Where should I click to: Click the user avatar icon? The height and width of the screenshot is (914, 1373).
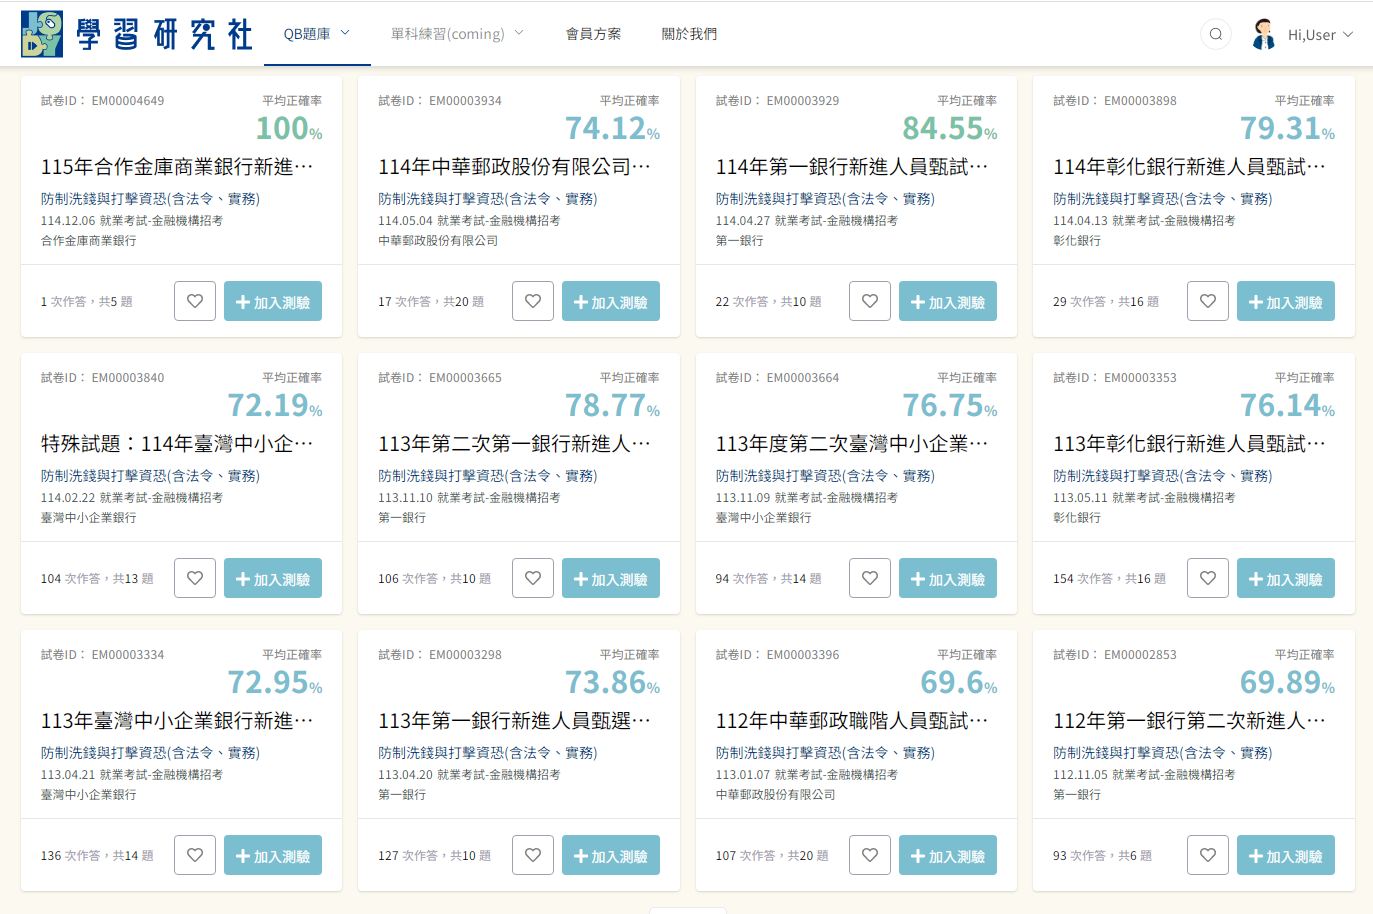pos(1264,34)
